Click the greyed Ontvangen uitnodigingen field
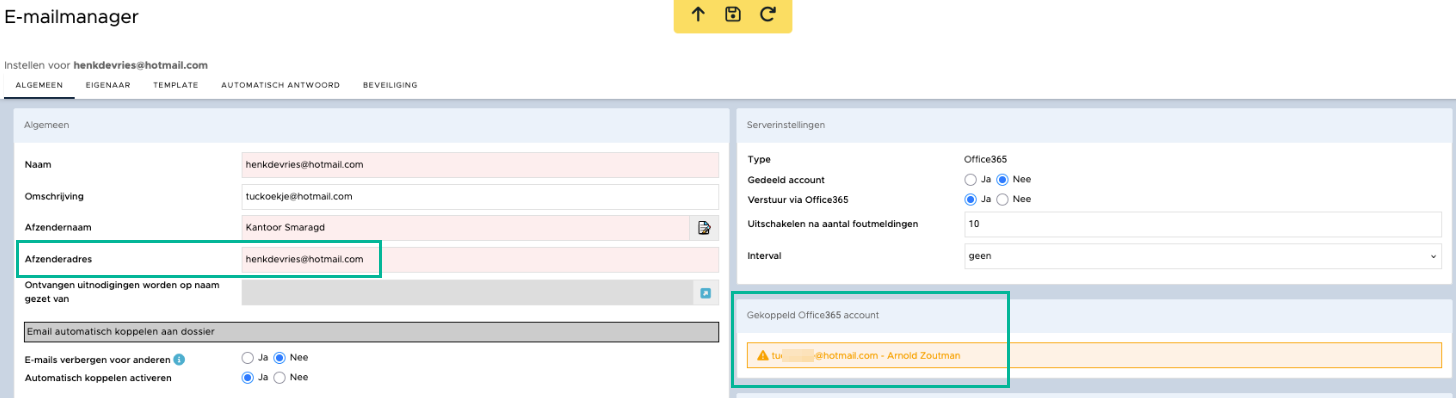The width and height of the screenshot is (1456, 398). point(466,292)
